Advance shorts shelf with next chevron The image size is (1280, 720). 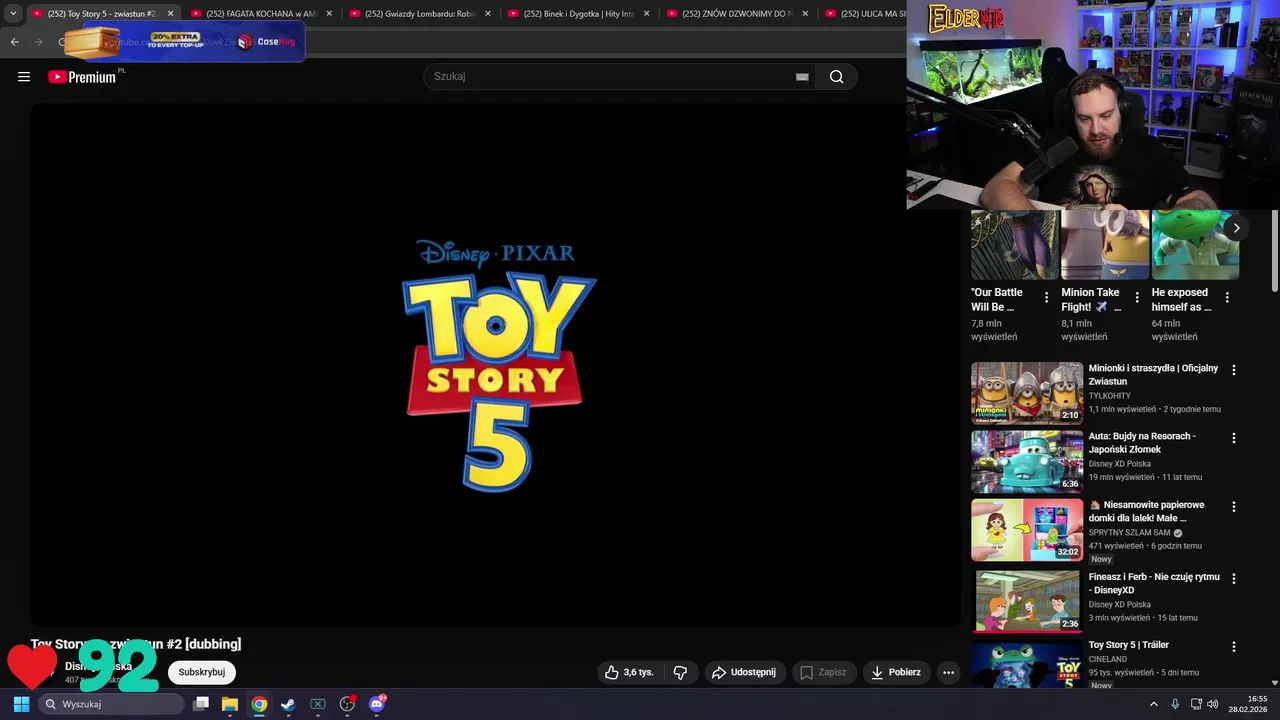[1236, 228]
